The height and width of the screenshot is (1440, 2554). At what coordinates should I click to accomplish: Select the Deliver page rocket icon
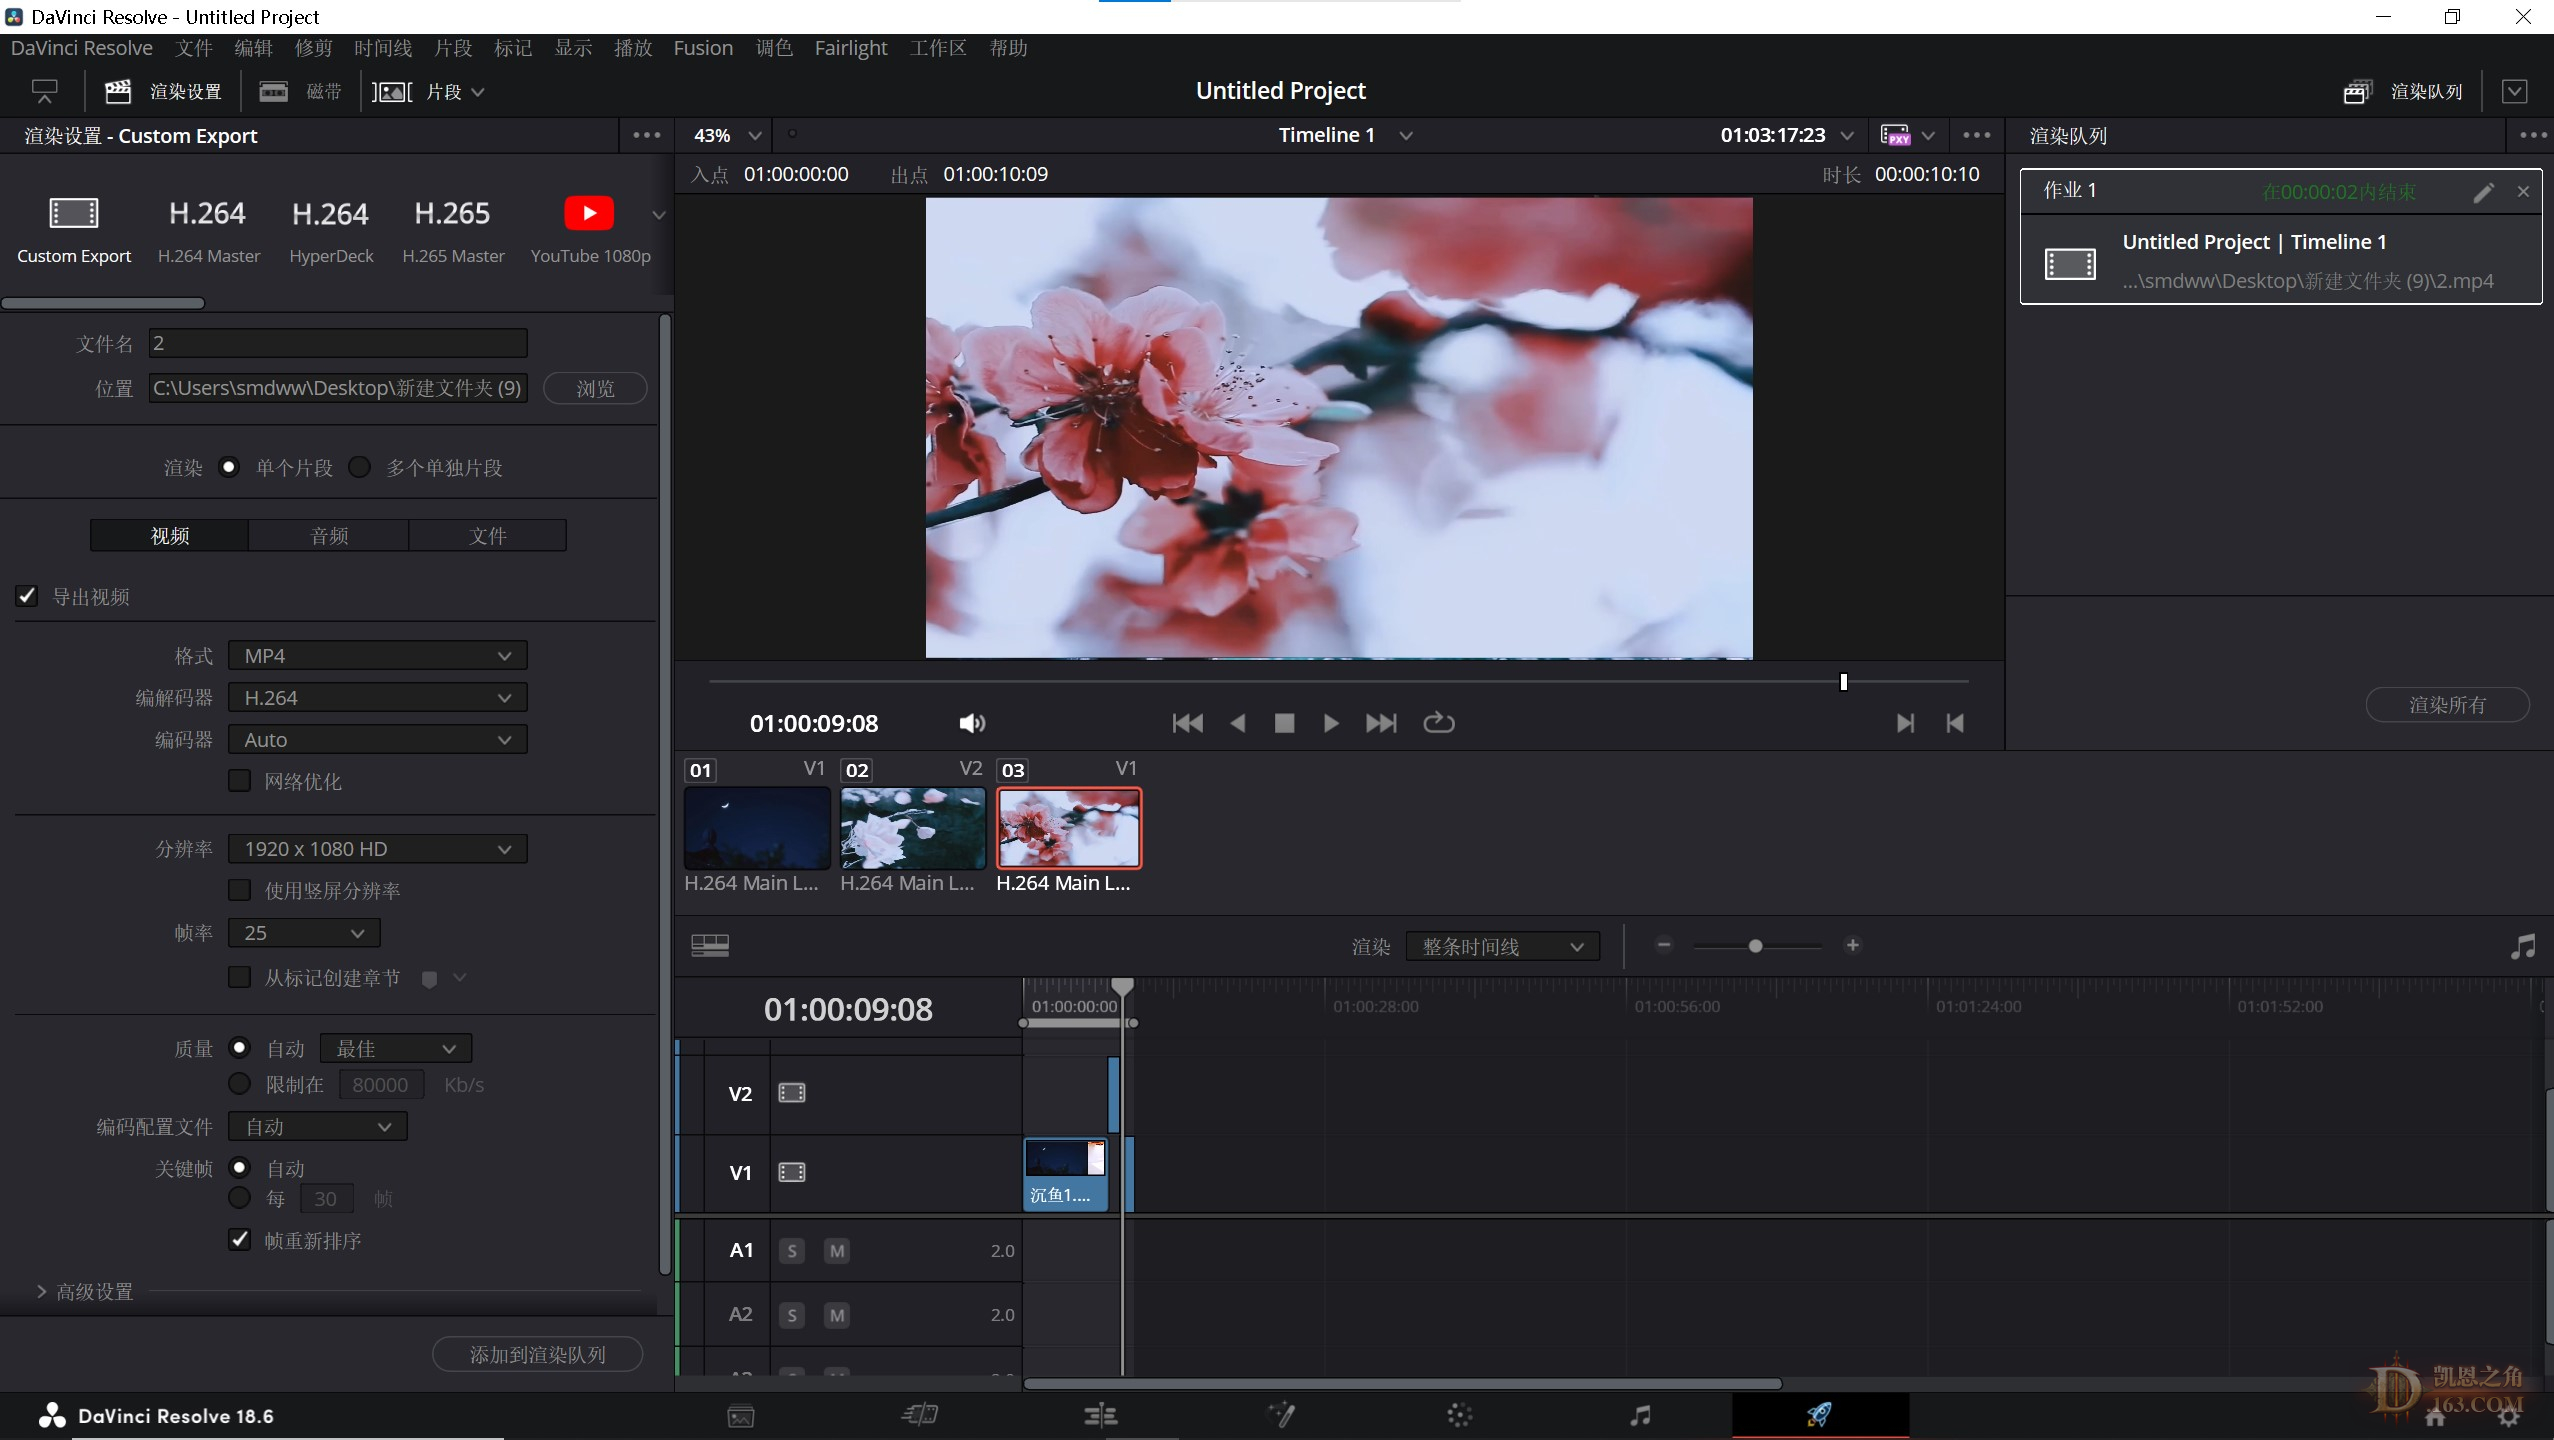[1819, 1414]
